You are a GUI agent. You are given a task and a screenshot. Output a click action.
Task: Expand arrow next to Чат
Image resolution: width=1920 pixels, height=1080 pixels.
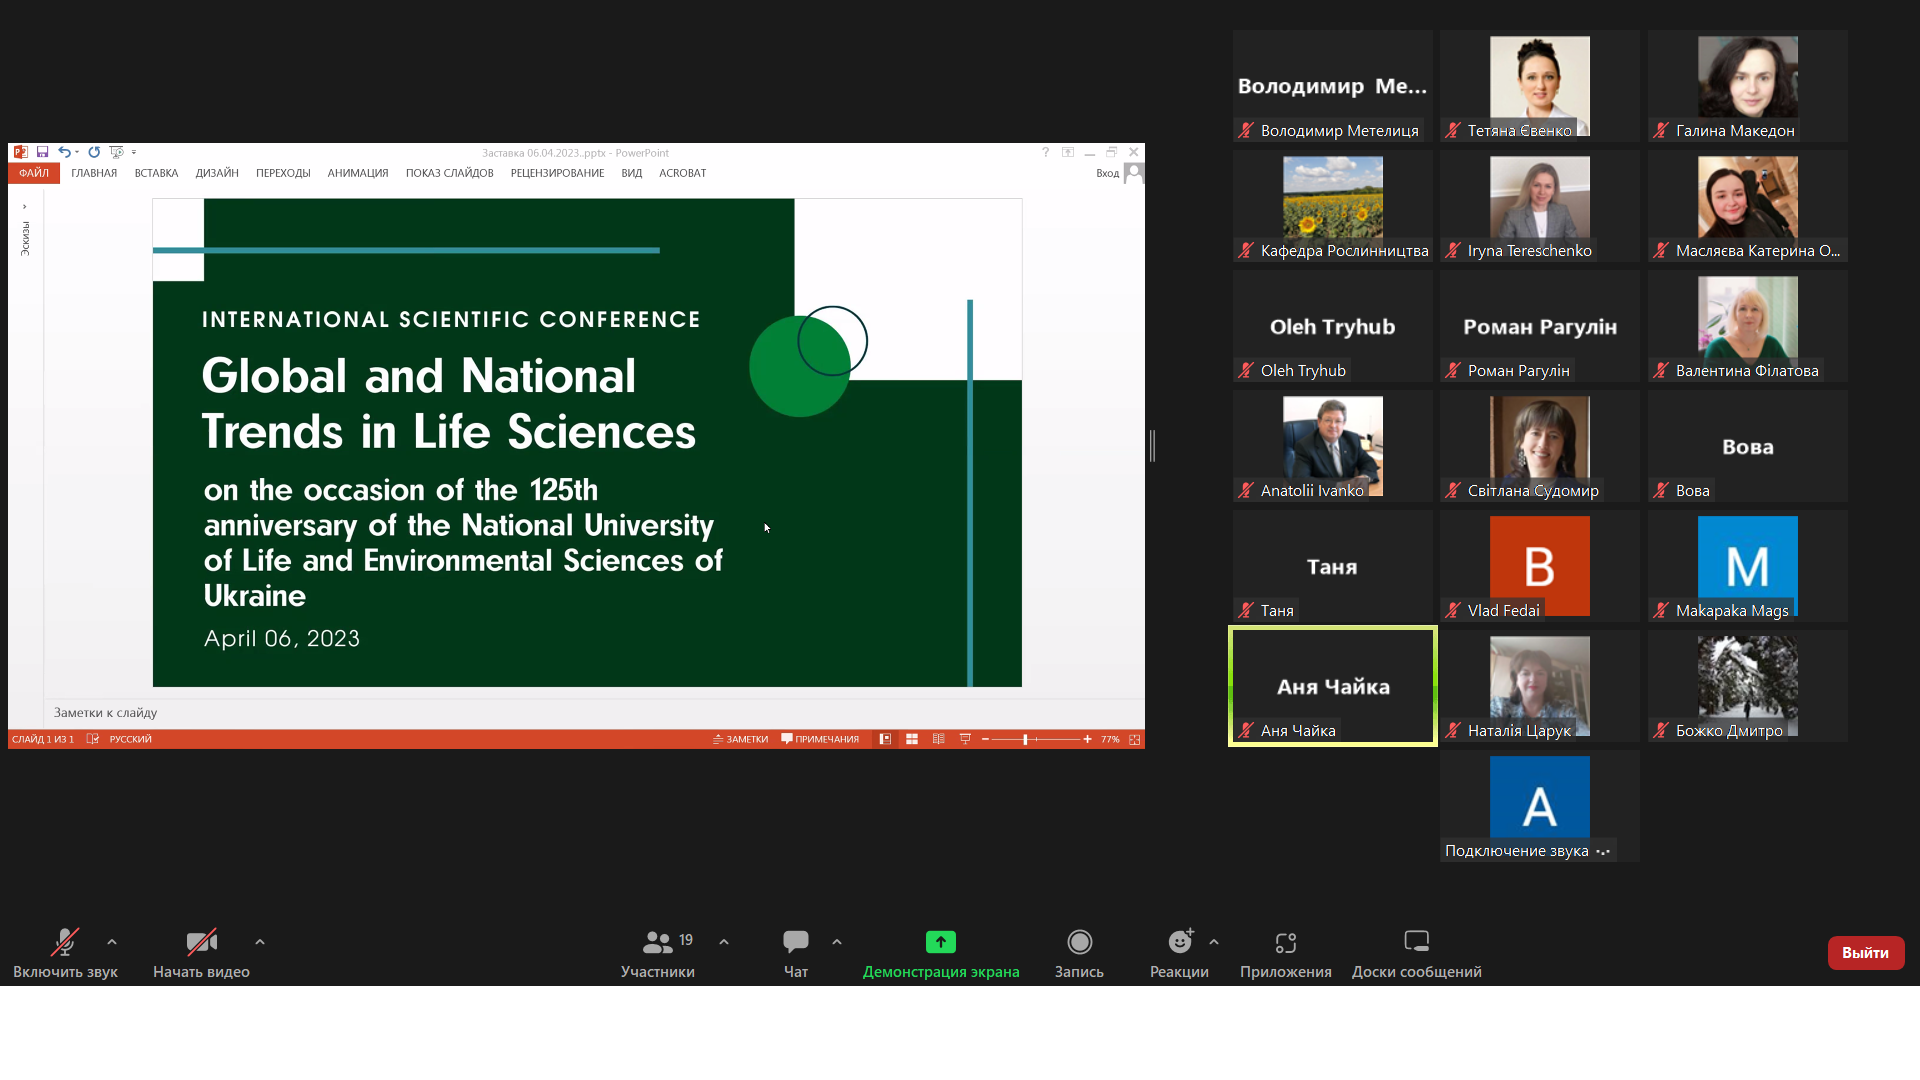837,942
